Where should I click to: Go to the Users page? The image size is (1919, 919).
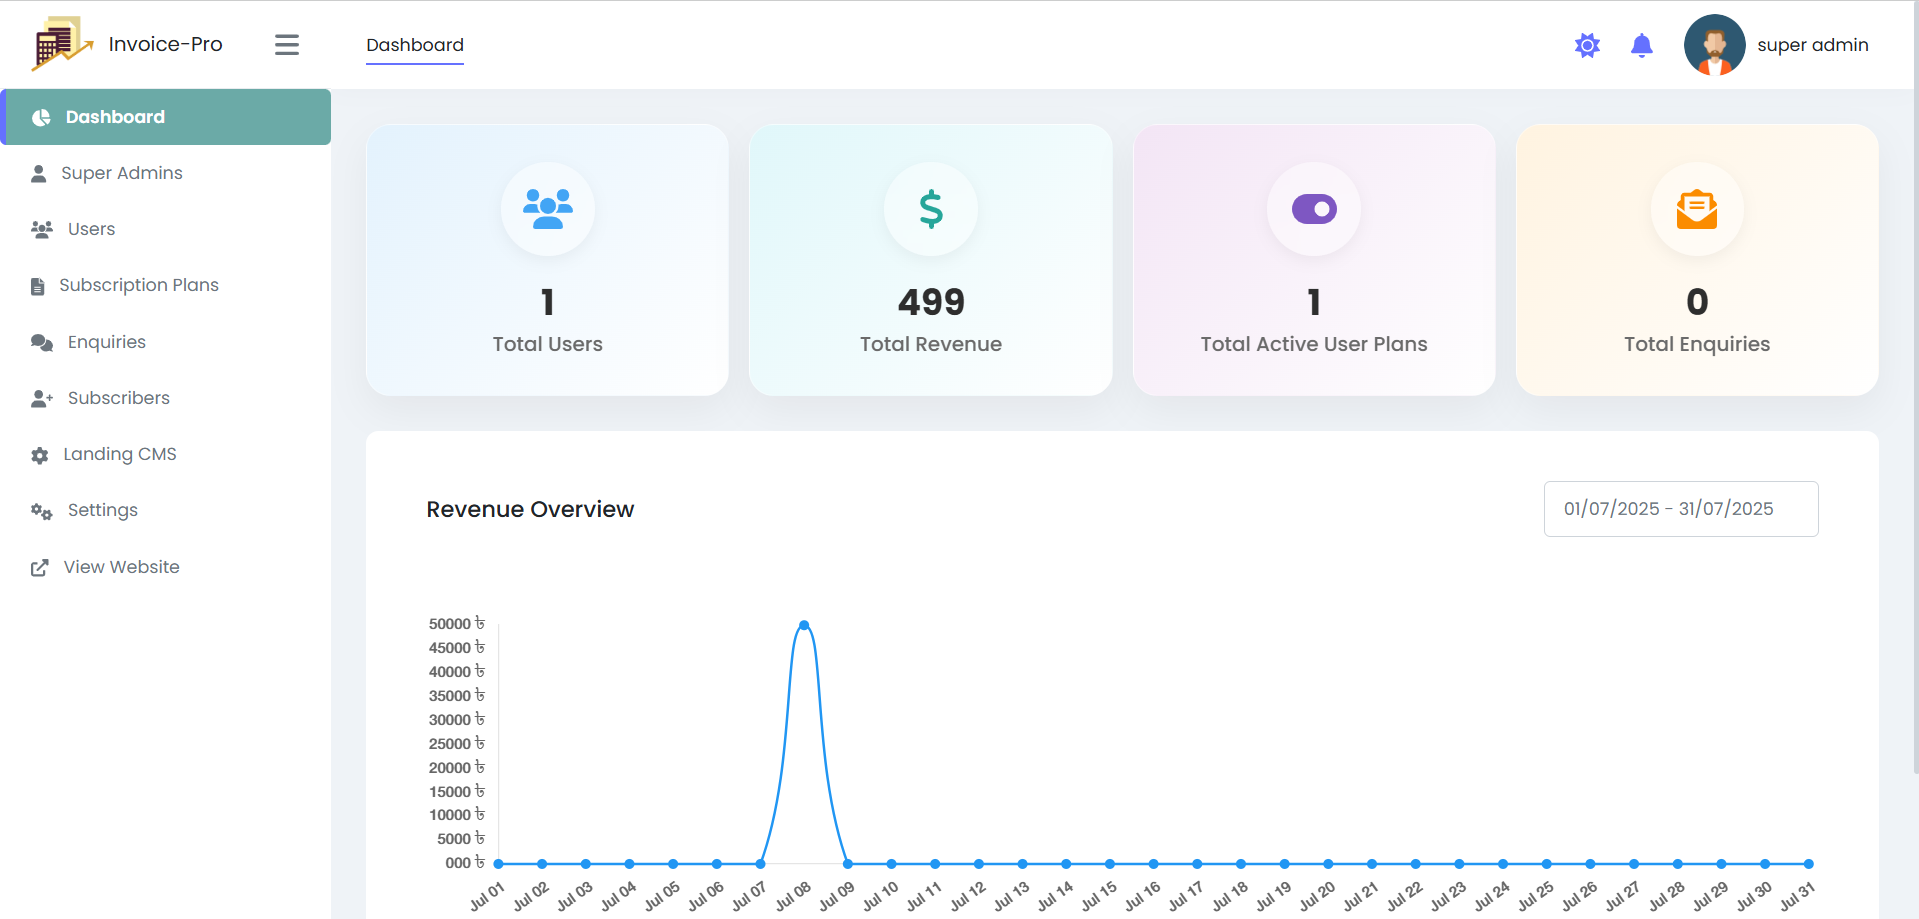91,229
